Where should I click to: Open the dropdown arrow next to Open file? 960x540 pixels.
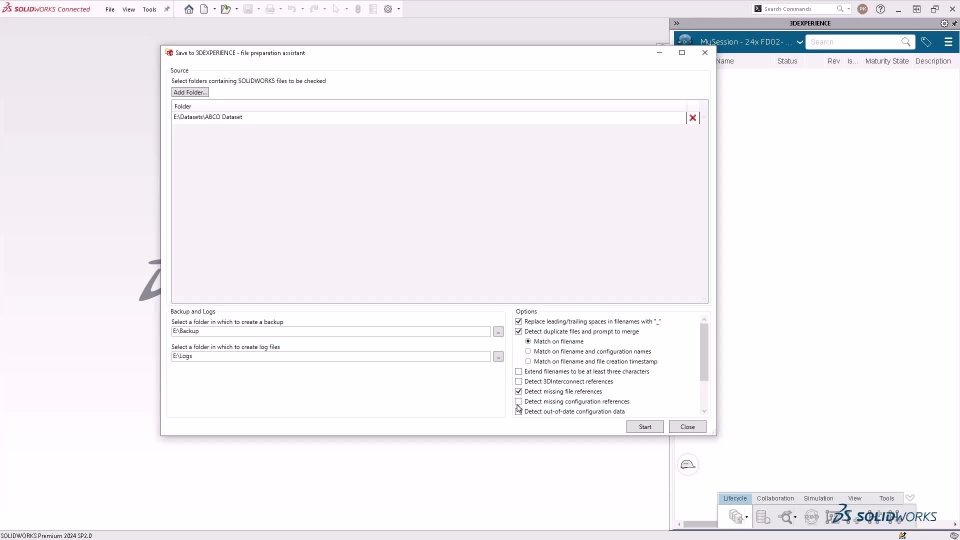coord(236,9)
